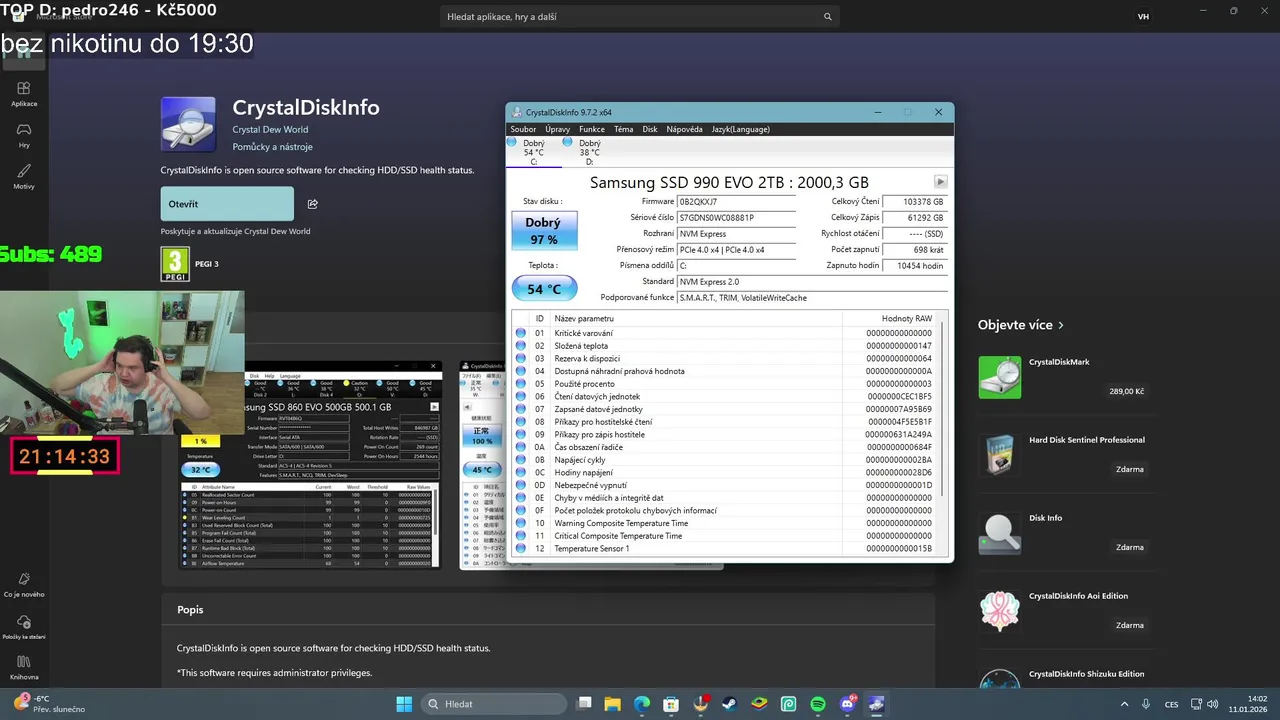This screenshot has width=1280, height=720.
Task: Open File Explorer from taskbar
Action: coord(613,704)
